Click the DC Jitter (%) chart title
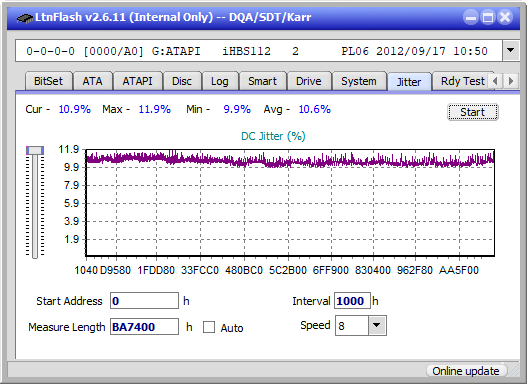This screenshot has width=527, height=384. click(273, 136)
